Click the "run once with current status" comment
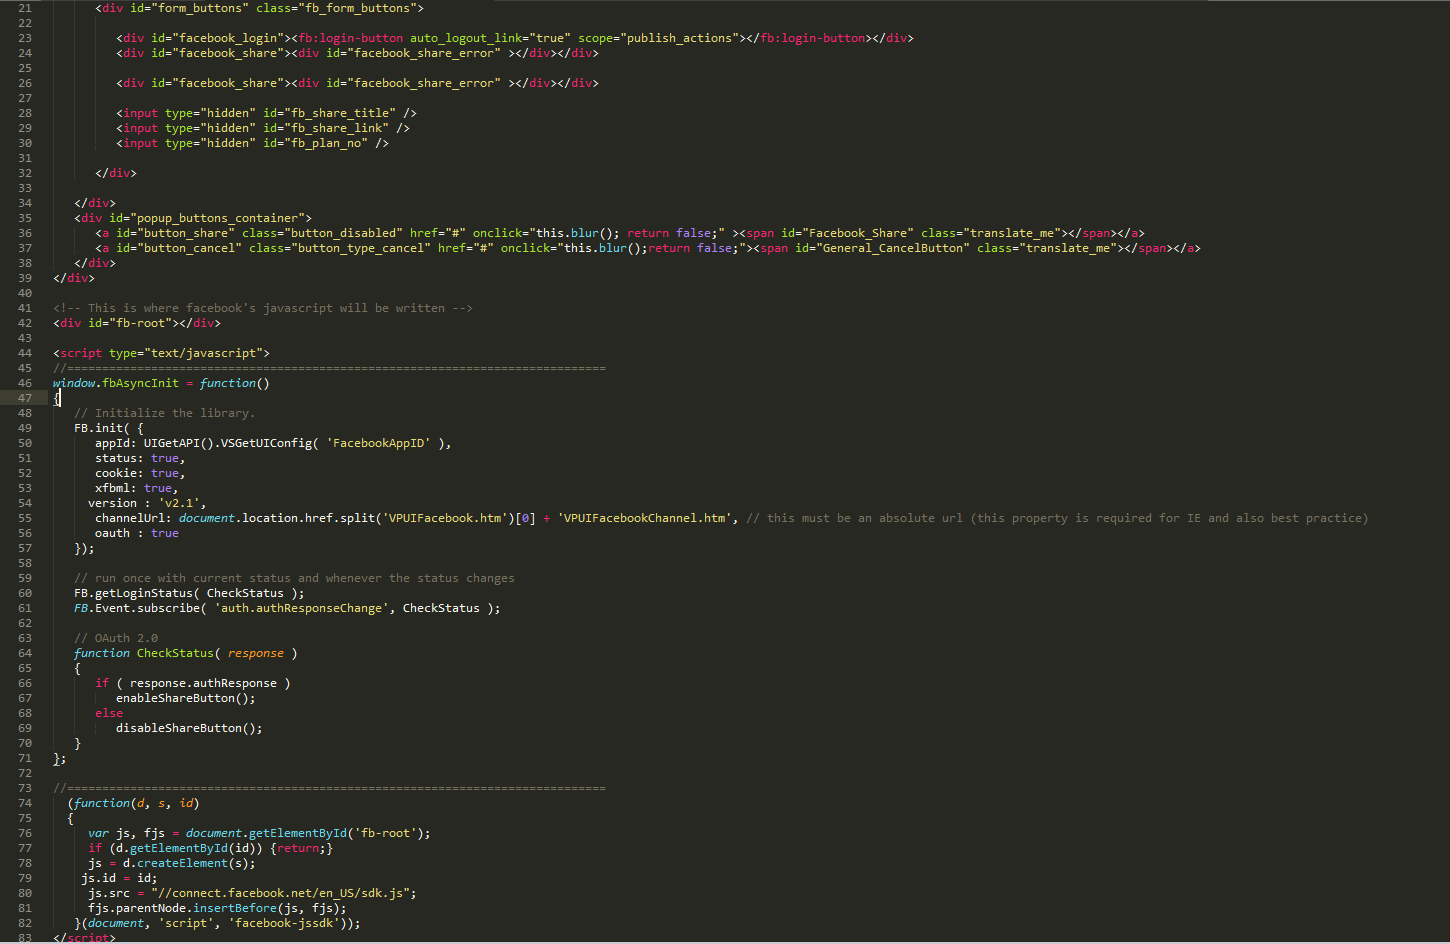Screen dimensions: 1450x944 coord(294,578)
